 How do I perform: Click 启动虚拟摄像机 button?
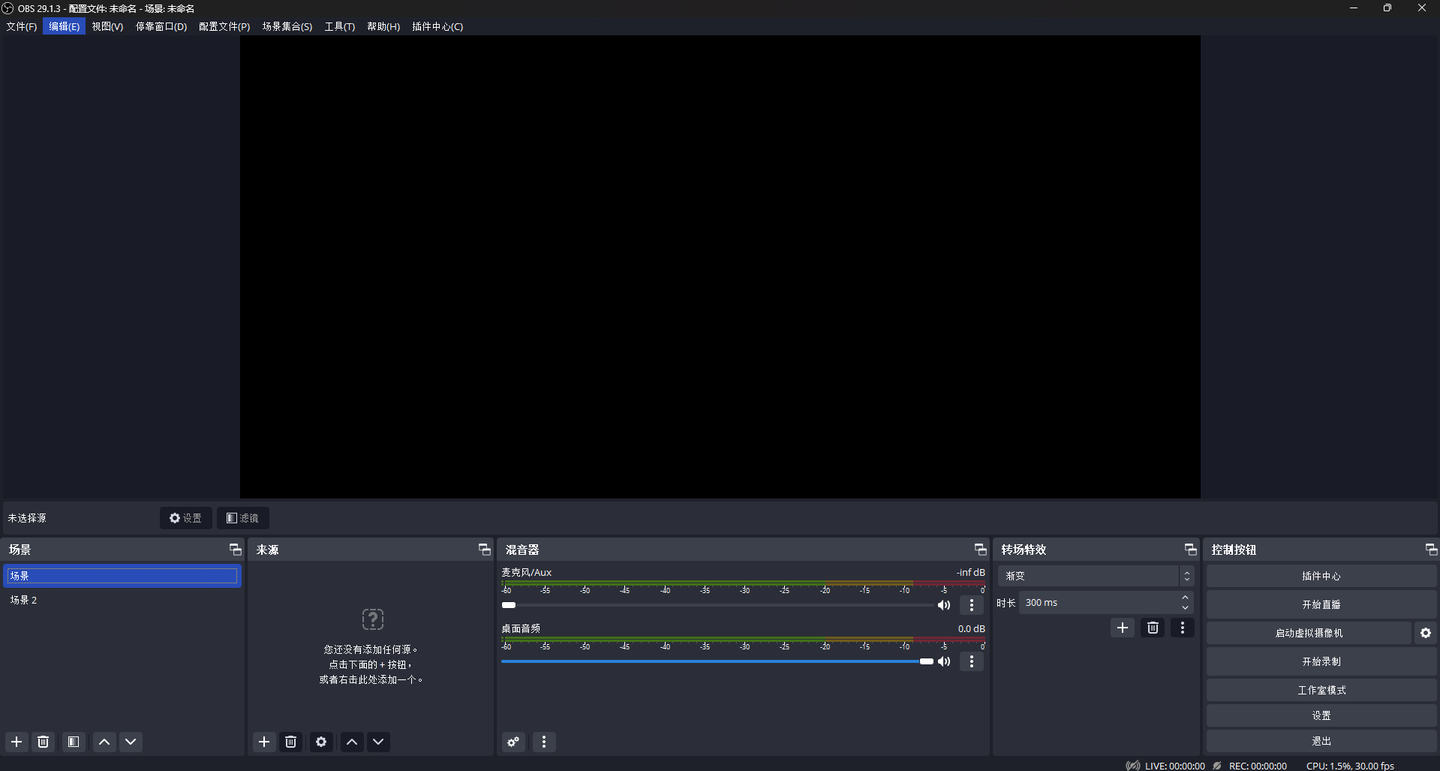[x=1308, y=633]
